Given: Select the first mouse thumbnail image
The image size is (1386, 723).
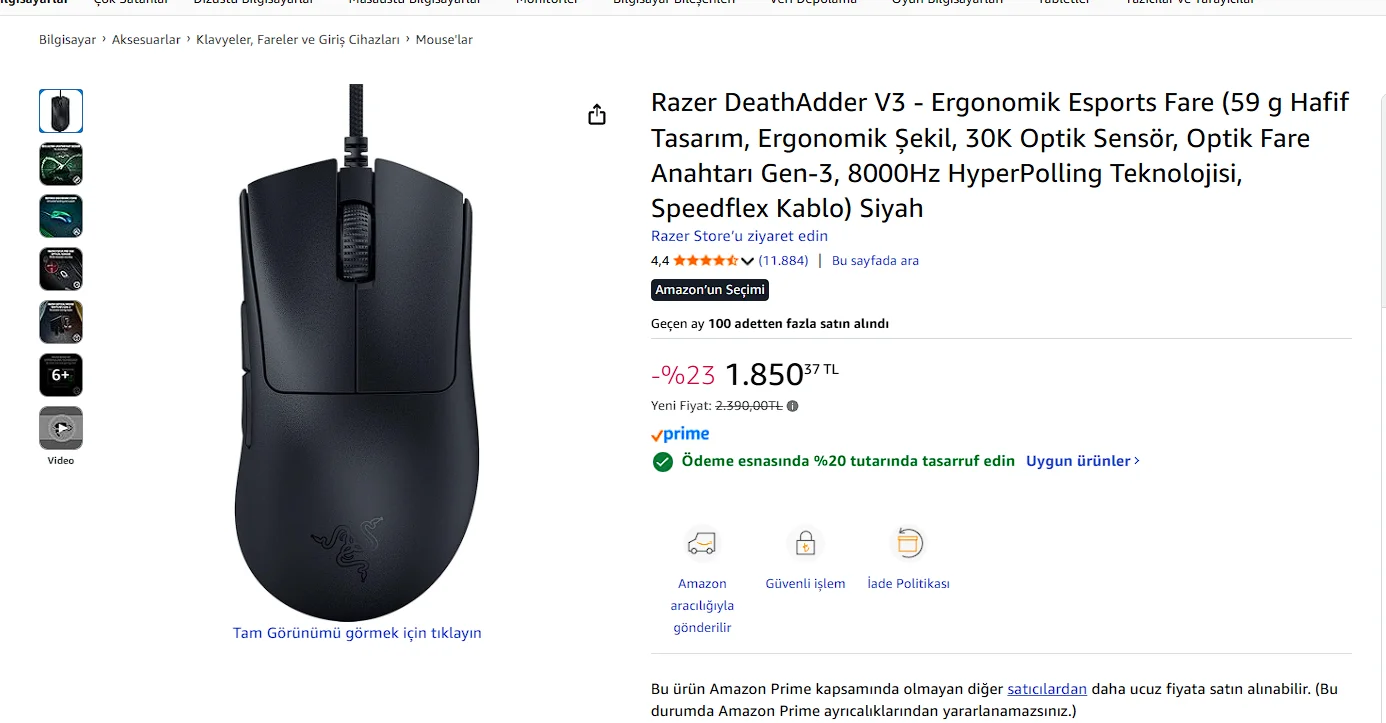Looking at the screenshot, I should pos(61,111).
